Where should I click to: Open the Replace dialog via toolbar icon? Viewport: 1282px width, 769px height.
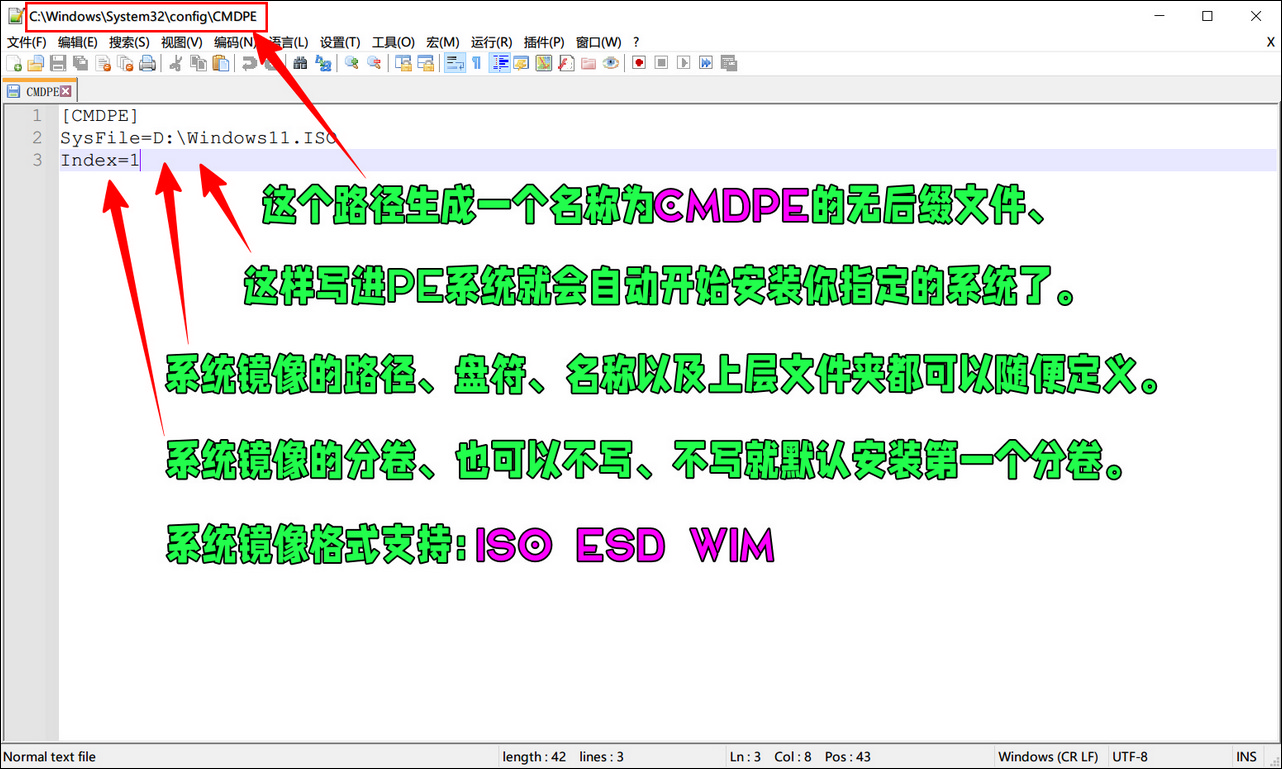click(x=323, y=63)
